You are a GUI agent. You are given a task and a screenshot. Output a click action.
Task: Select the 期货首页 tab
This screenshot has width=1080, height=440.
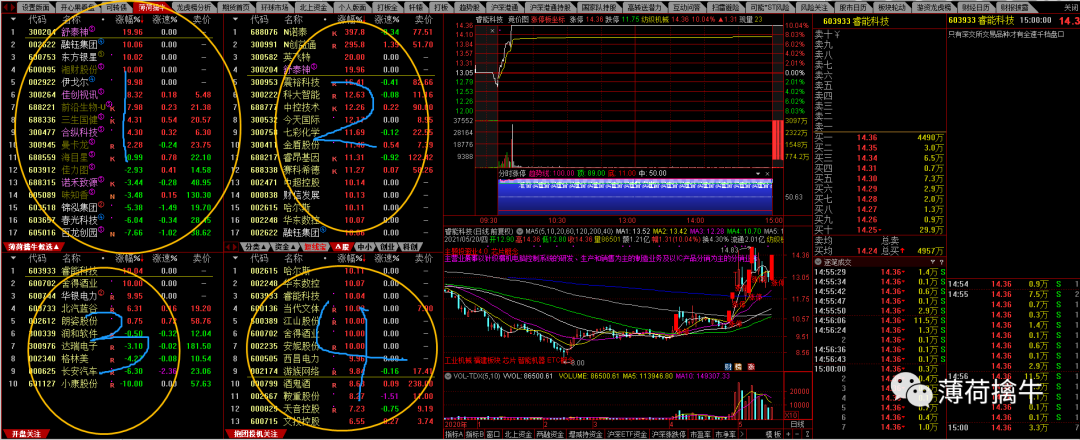pyautogui.click(x=235, y=7)
